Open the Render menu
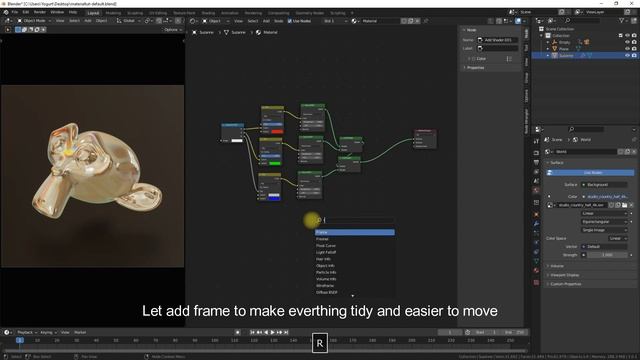The height and width of the screenshot is (360, 640). coord(40,12)
